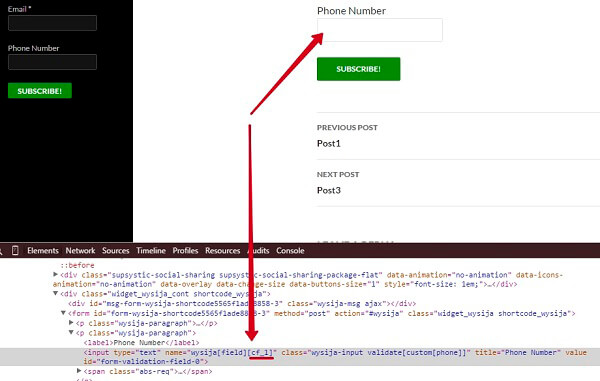Click the id form-validation-field-0 attribute line
600x381 pixels.
click(x=146, y=361)
